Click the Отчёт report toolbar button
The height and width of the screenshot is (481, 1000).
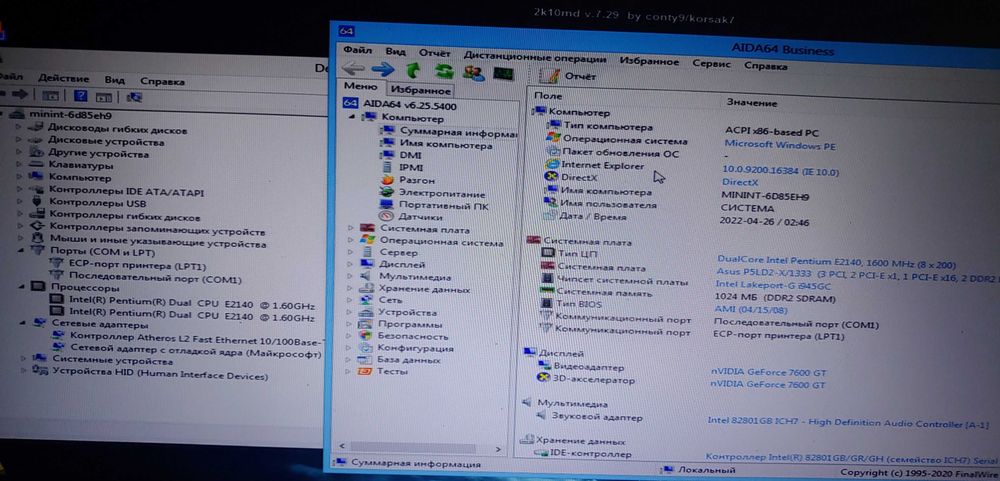pos(568,76)
